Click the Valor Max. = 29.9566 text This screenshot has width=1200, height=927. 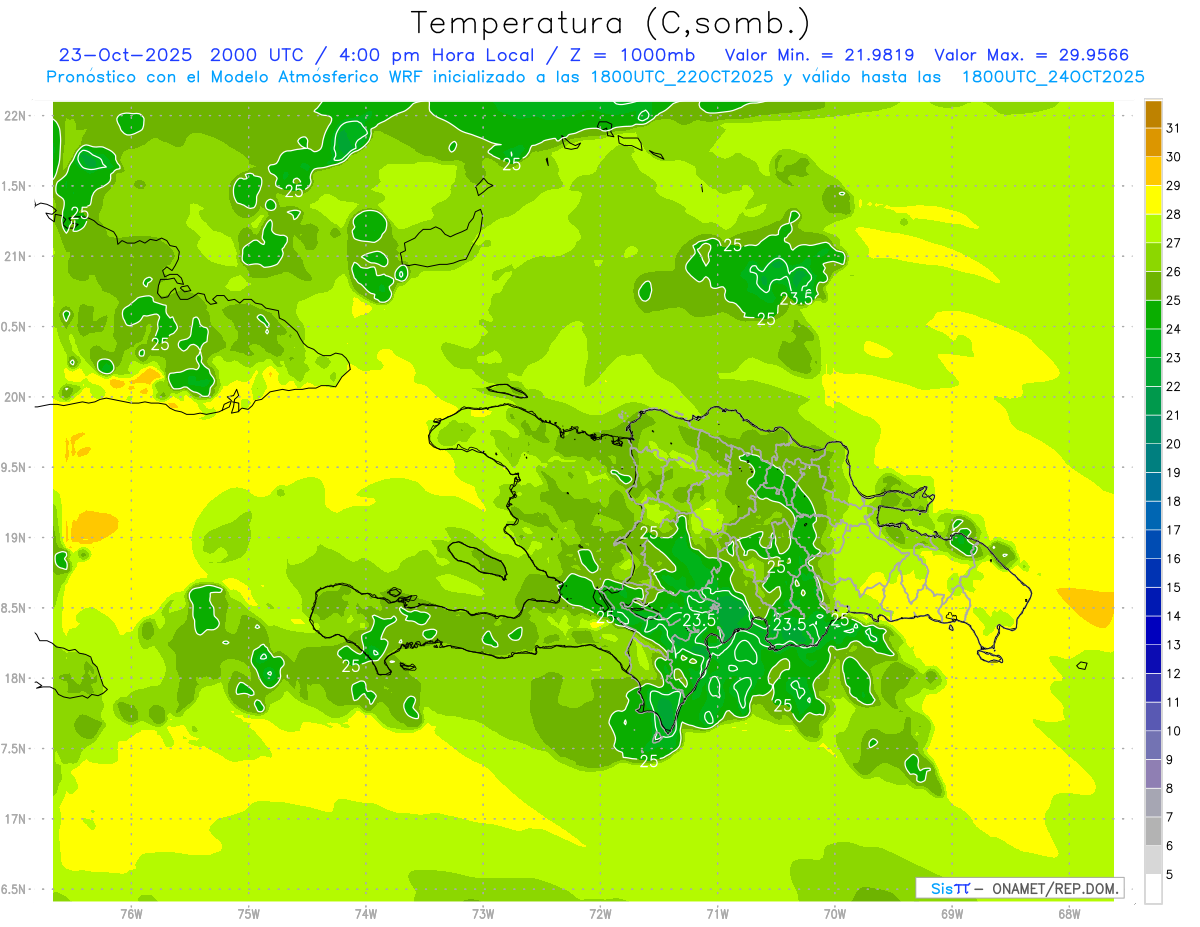click(x=1031, y=55)
